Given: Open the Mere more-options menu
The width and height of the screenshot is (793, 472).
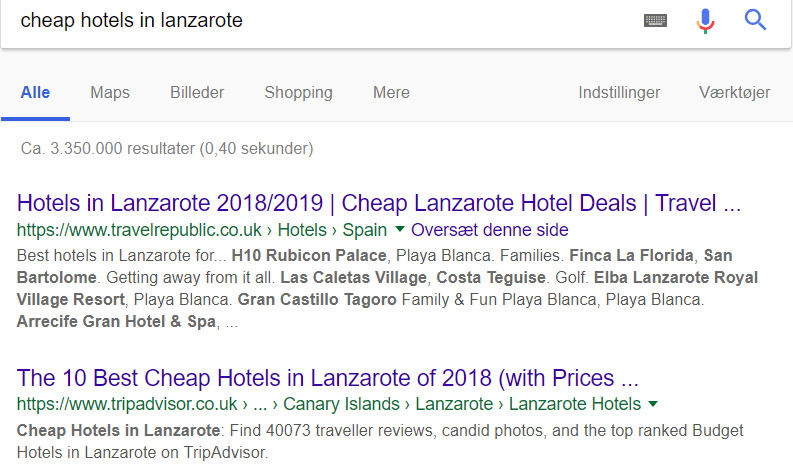Looking at the screenshot, I should point(391,93).
